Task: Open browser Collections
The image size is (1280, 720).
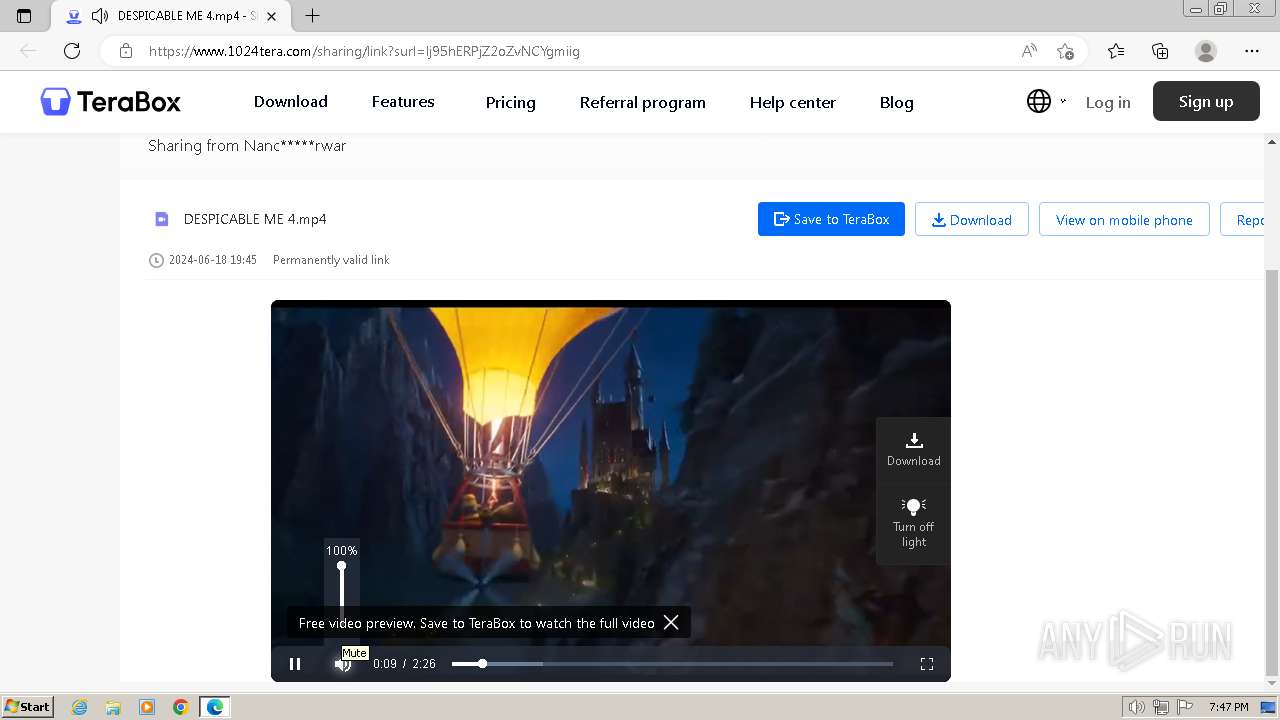Action: 1160,51
